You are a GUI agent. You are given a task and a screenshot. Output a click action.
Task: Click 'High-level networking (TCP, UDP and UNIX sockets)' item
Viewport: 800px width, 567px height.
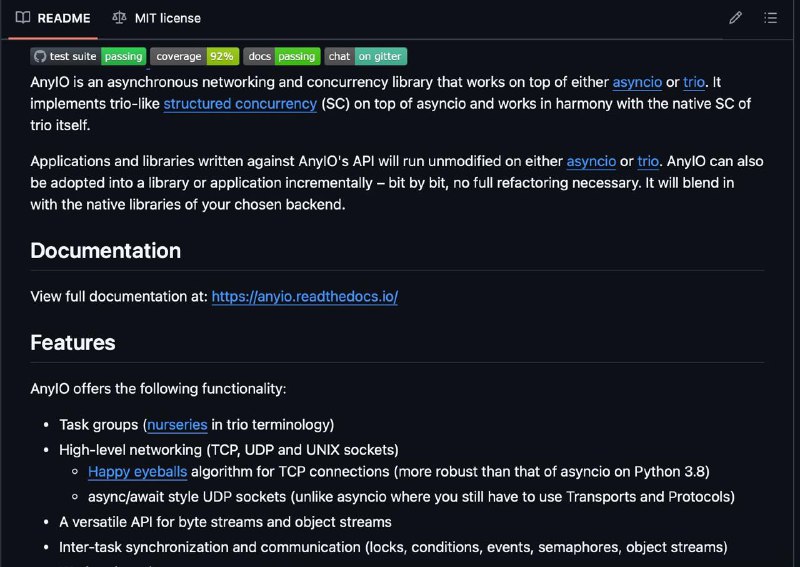(x=229, y=450)
